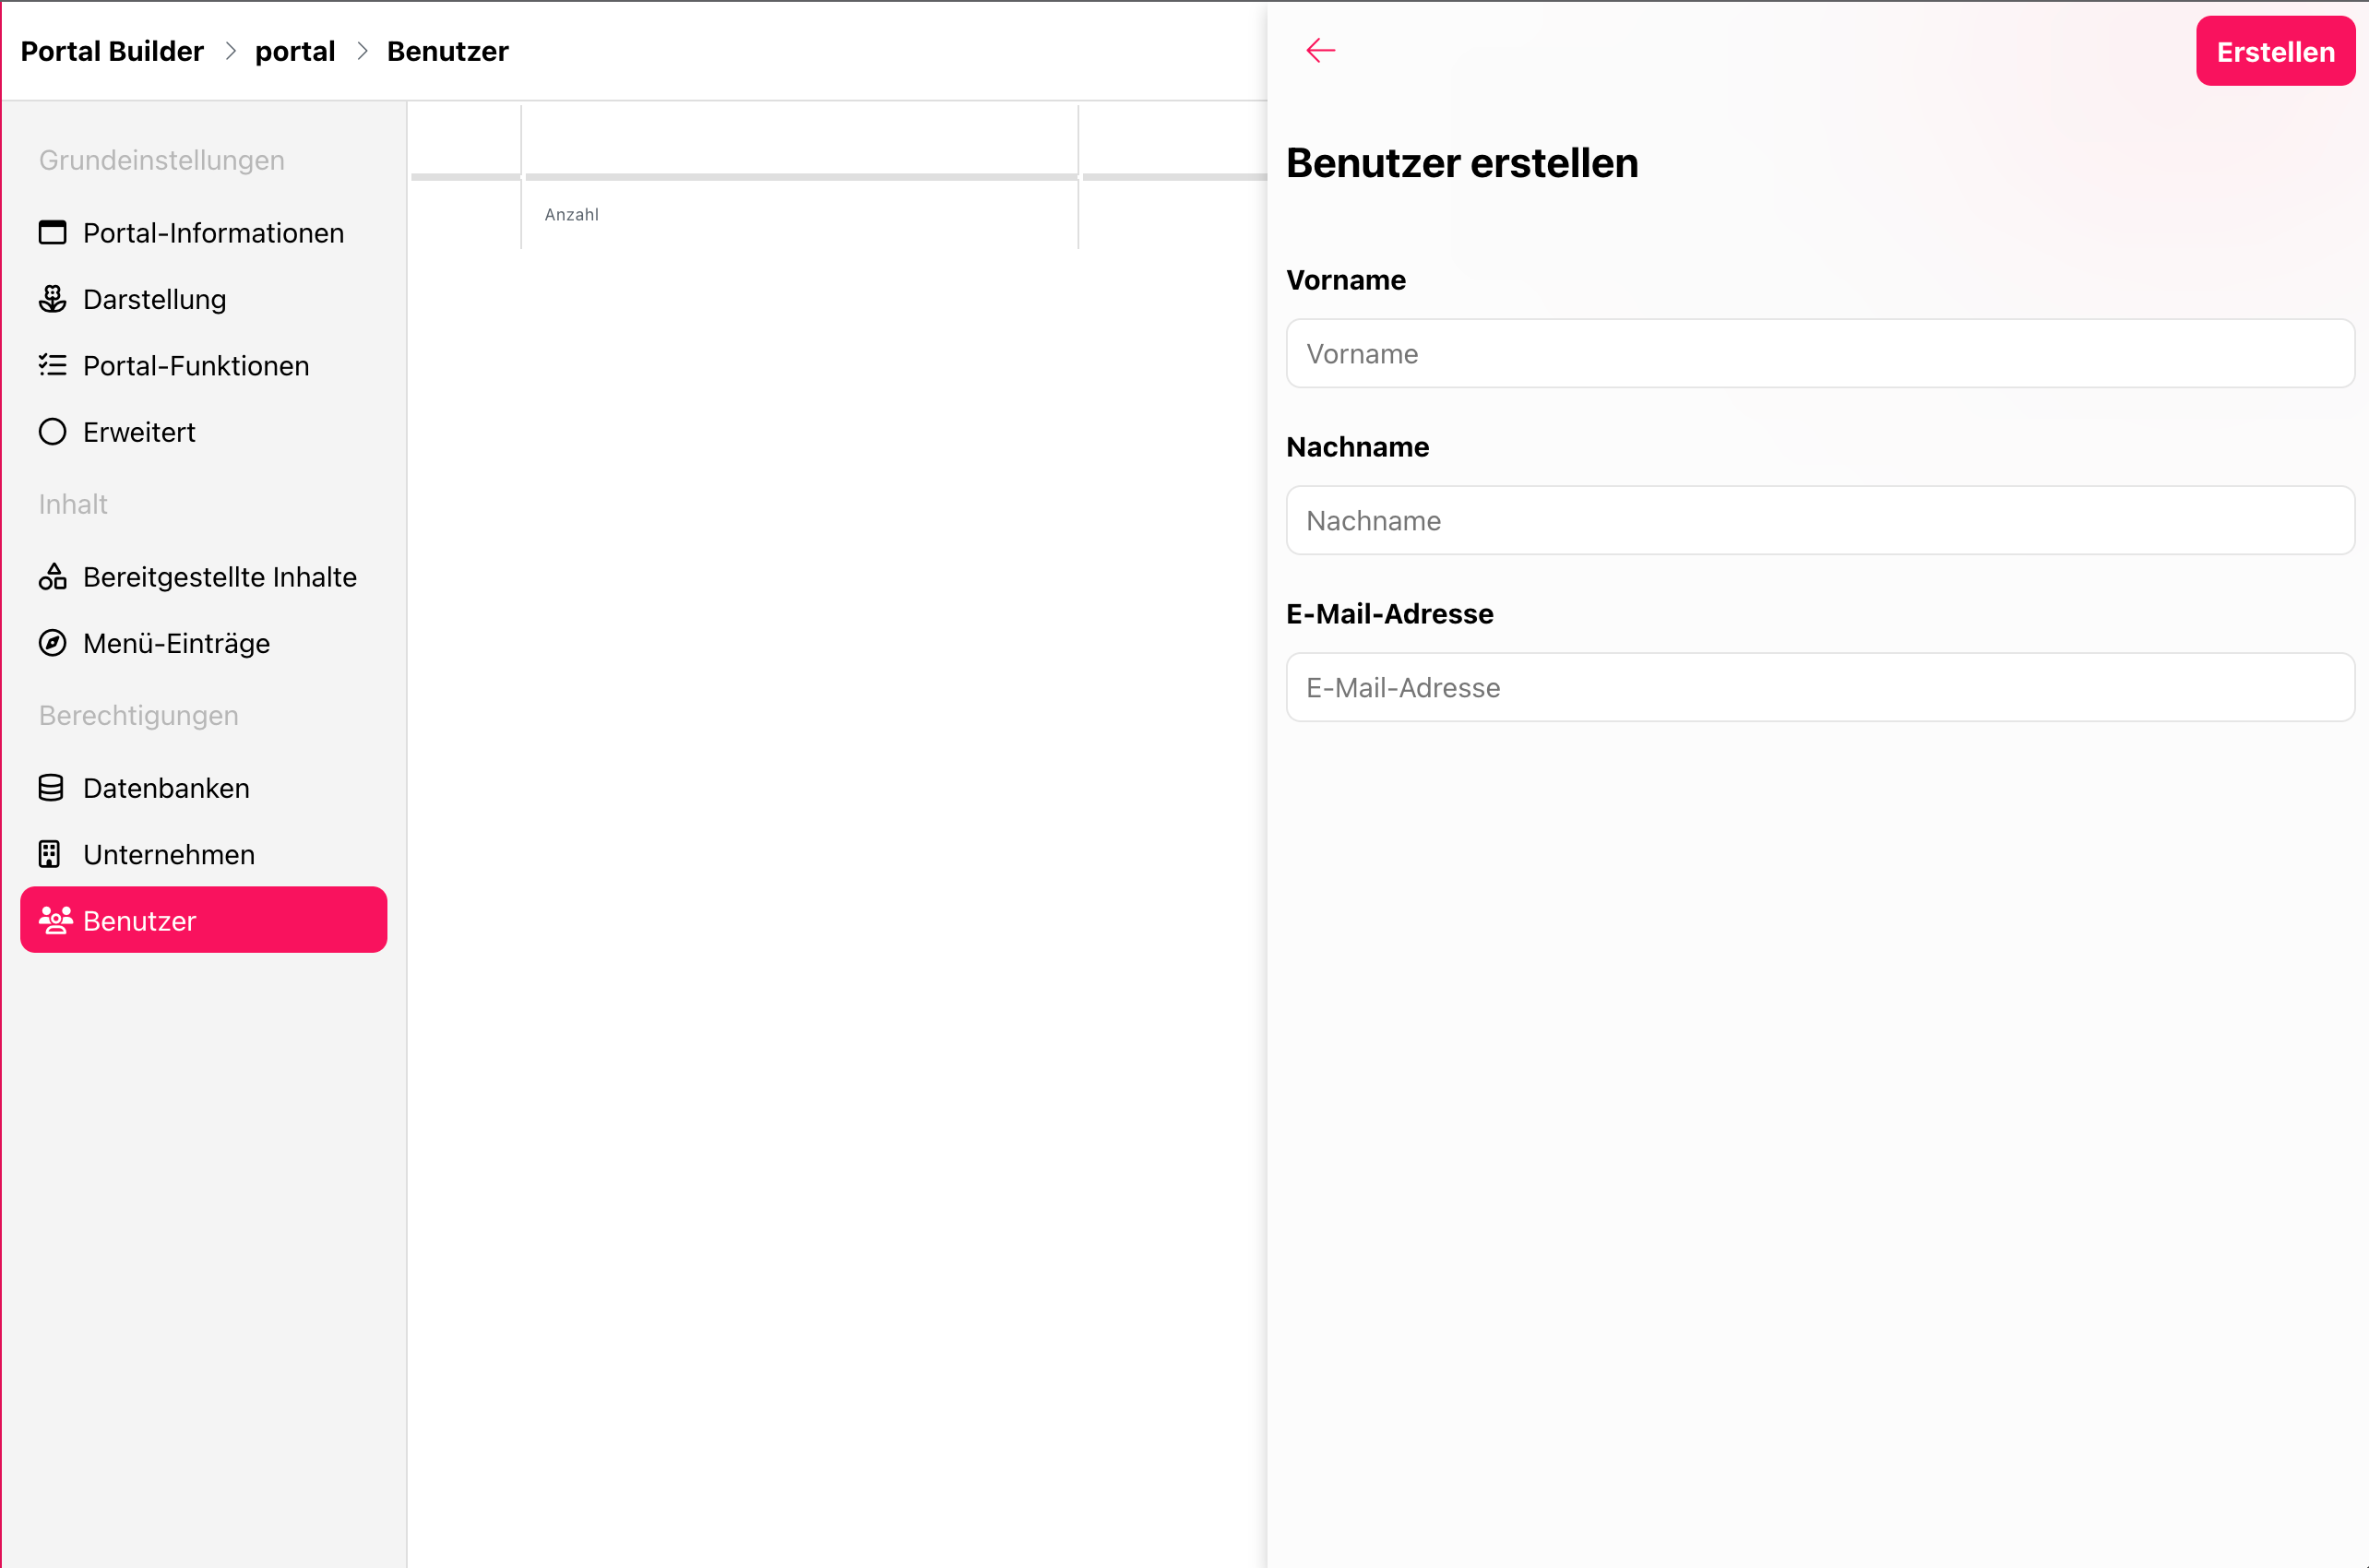Click the Datenbanken database icon
The image size is (2369, 1568).
coord(50,788)
